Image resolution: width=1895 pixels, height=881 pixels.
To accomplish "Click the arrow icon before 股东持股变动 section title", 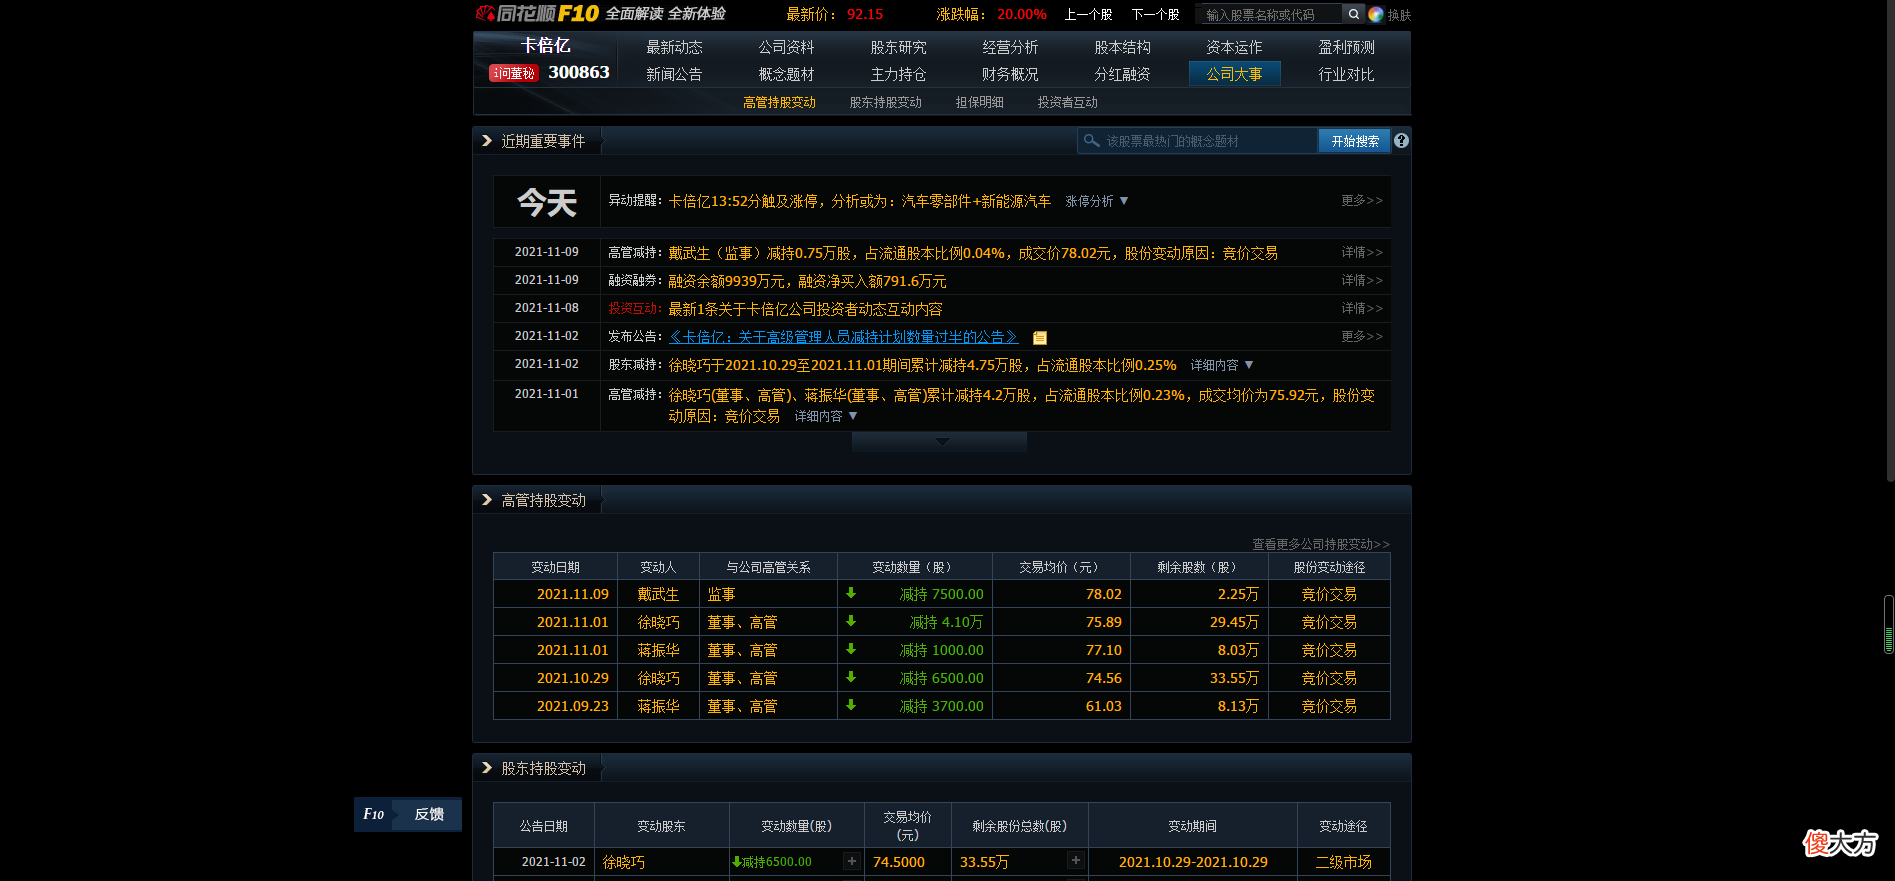I will point(487,768).
